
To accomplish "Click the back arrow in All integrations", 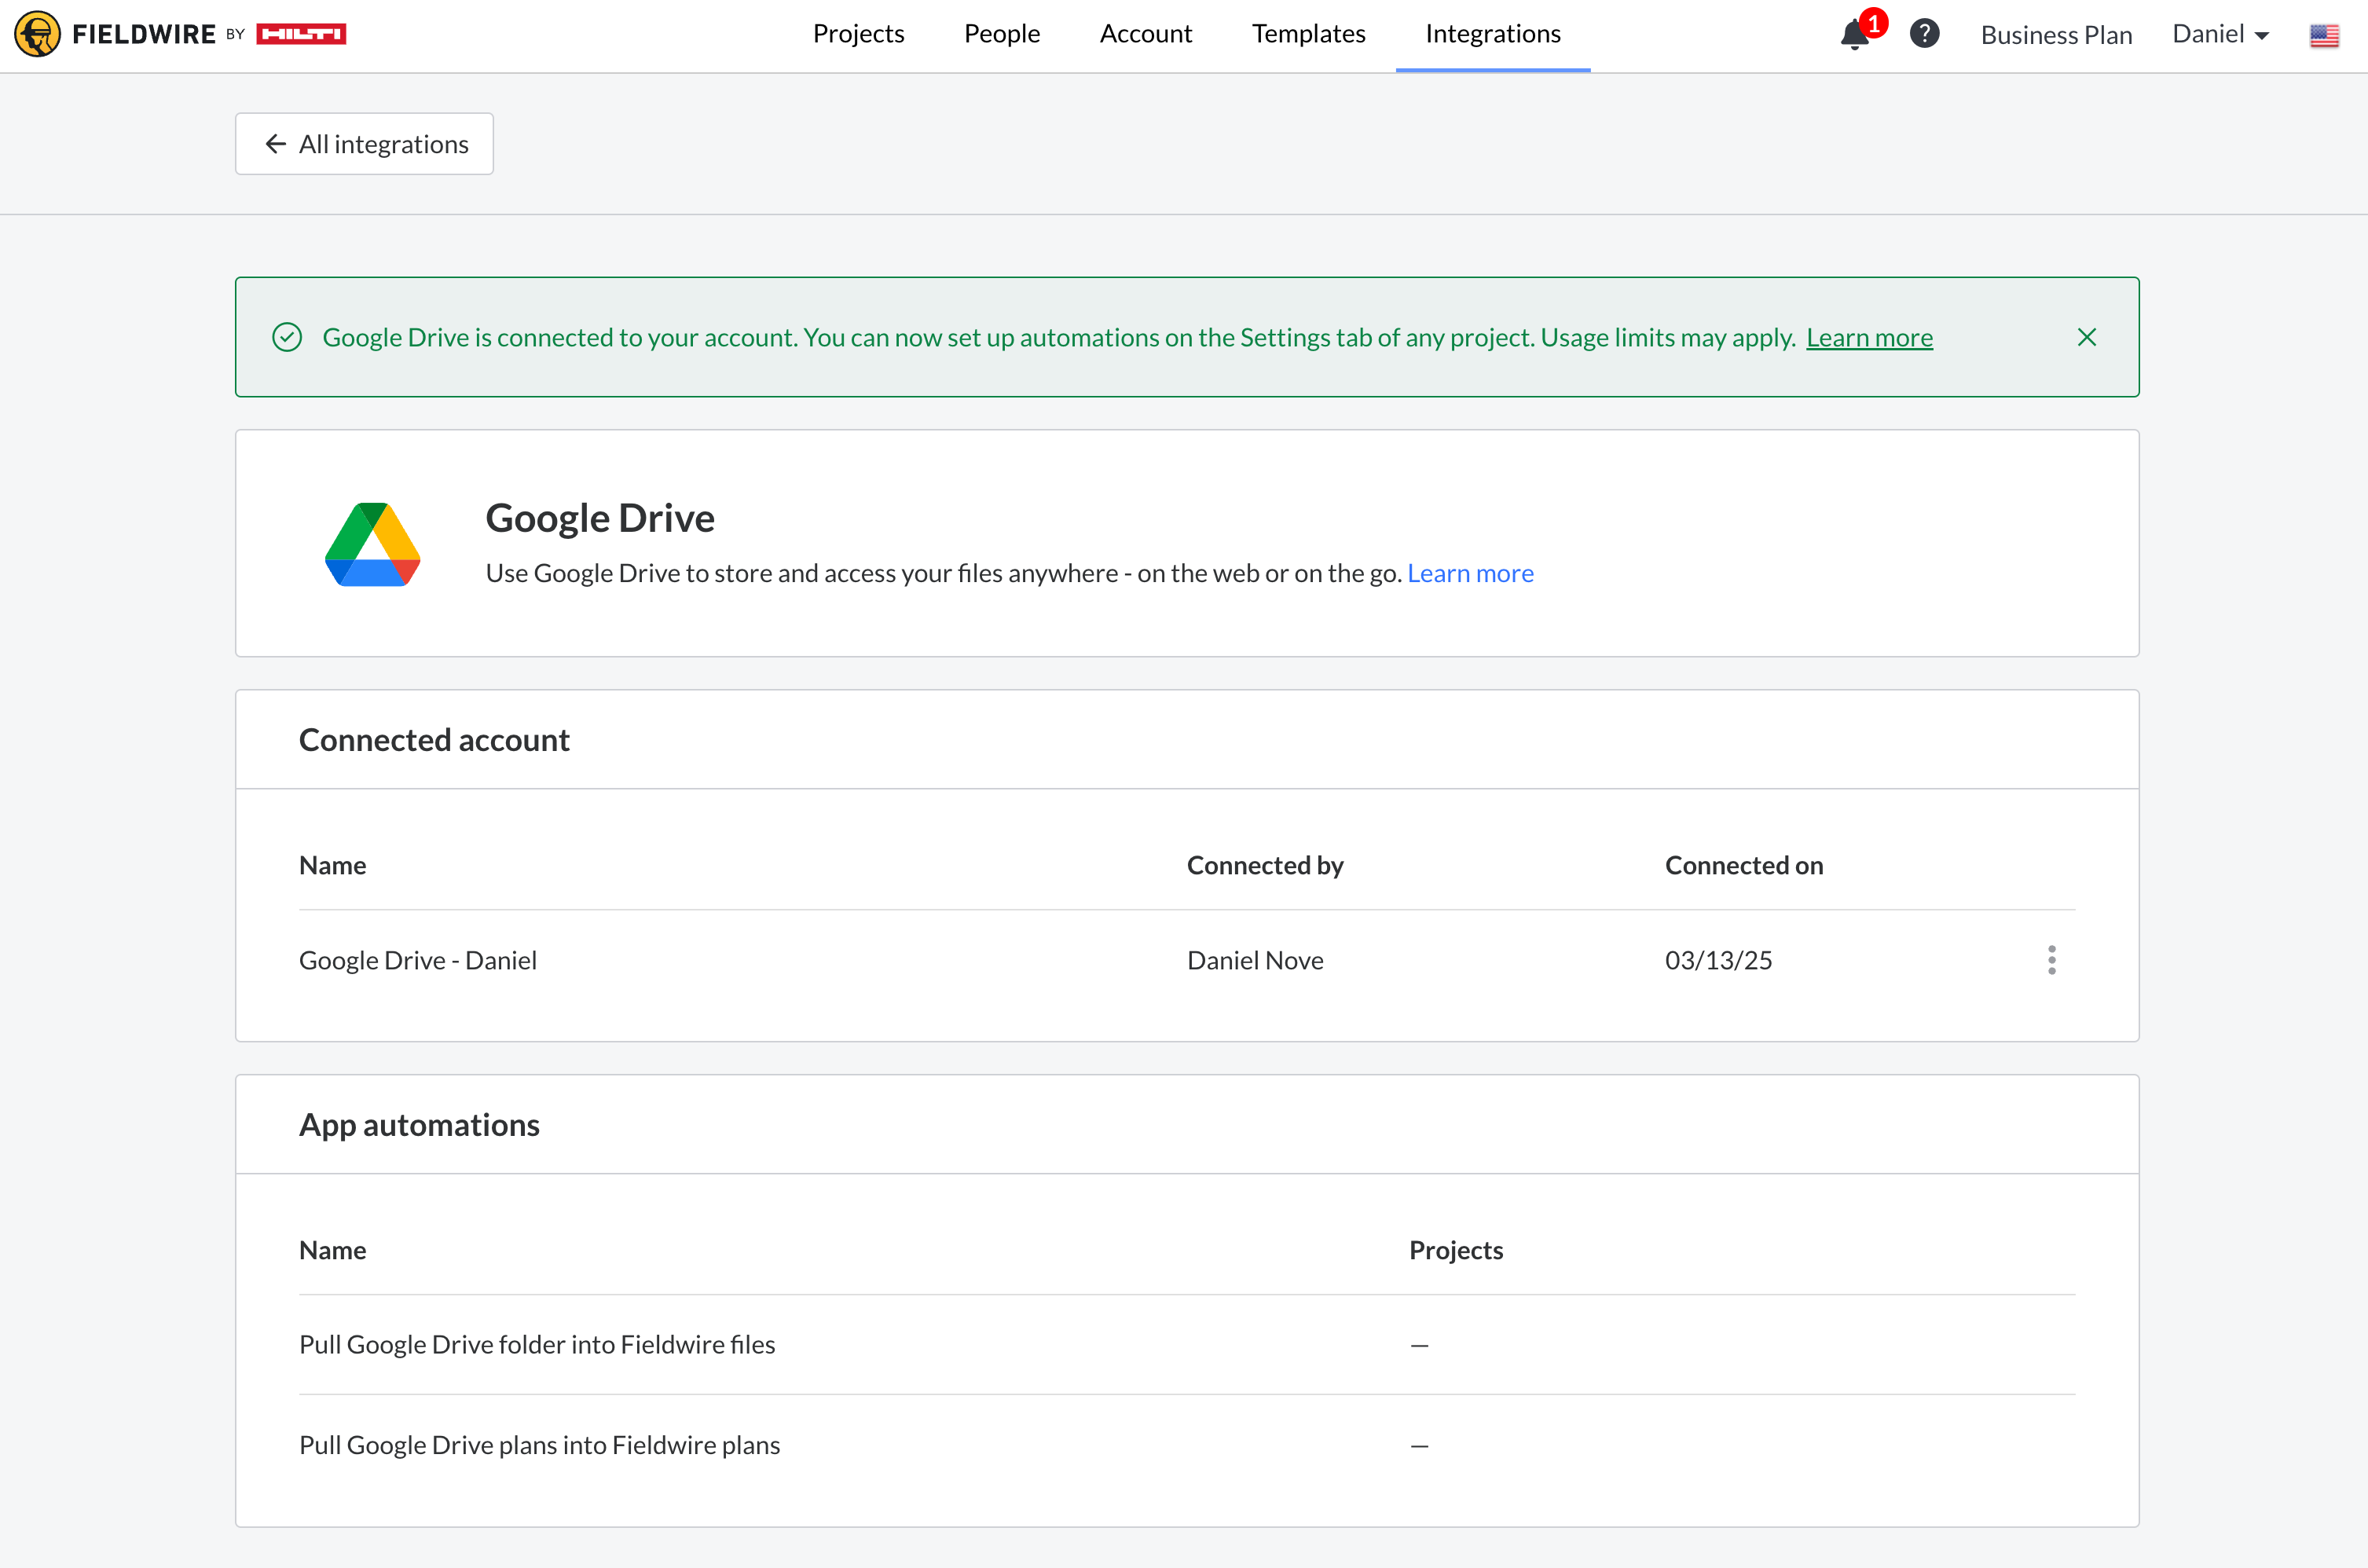I will click(x=276, y=144).
